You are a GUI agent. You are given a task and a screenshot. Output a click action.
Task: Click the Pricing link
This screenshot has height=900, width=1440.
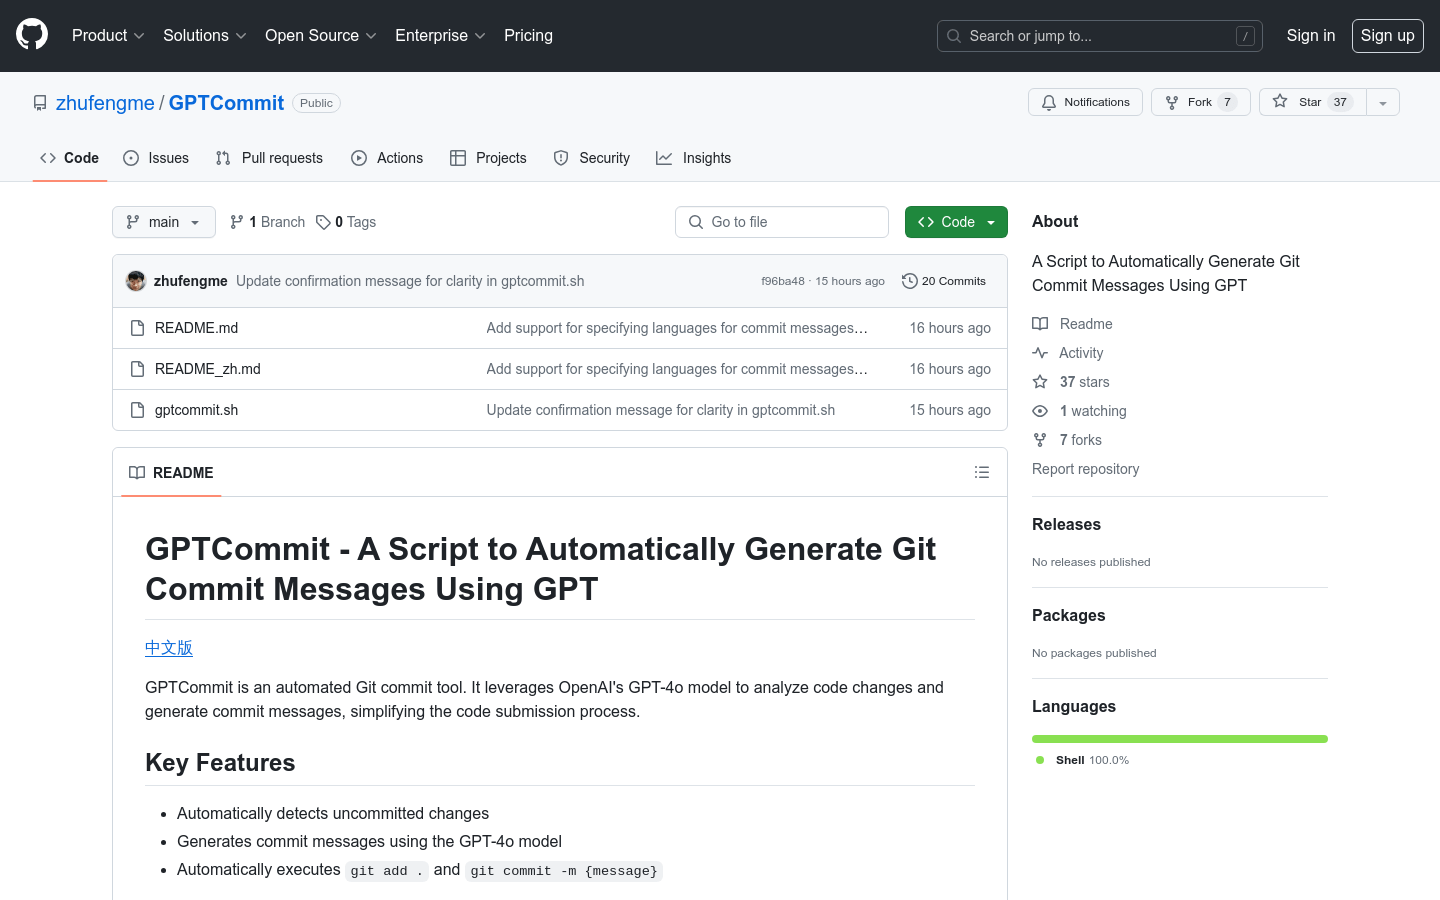tap(528, 35)
